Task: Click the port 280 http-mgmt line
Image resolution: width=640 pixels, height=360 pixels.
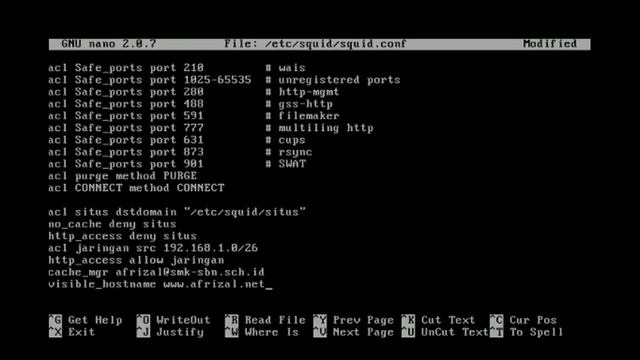Action: click(194, 92)
